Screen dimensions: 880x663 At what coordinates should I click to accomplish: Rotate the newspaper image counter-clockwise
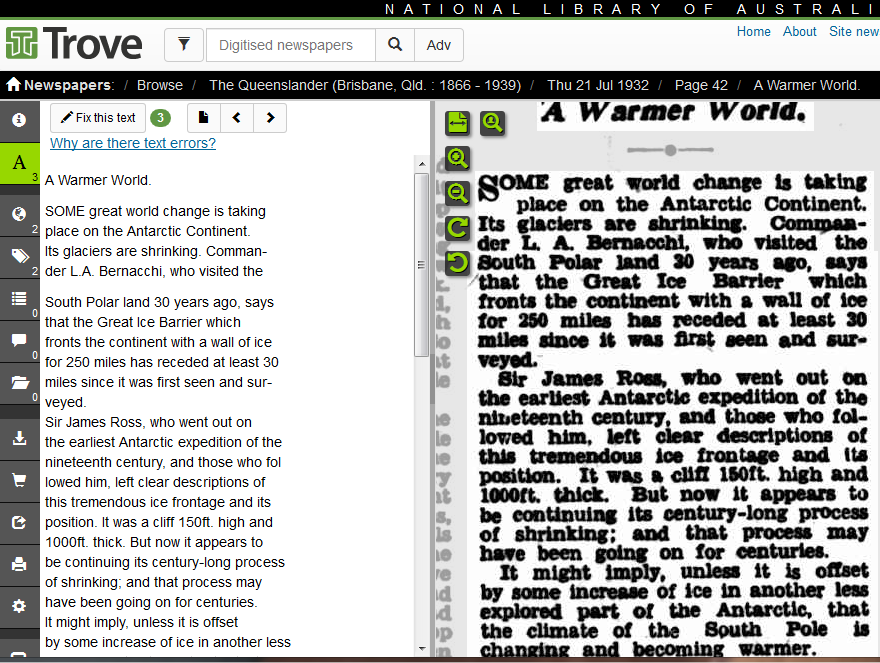pyautogui.click(x=457, y=263)
